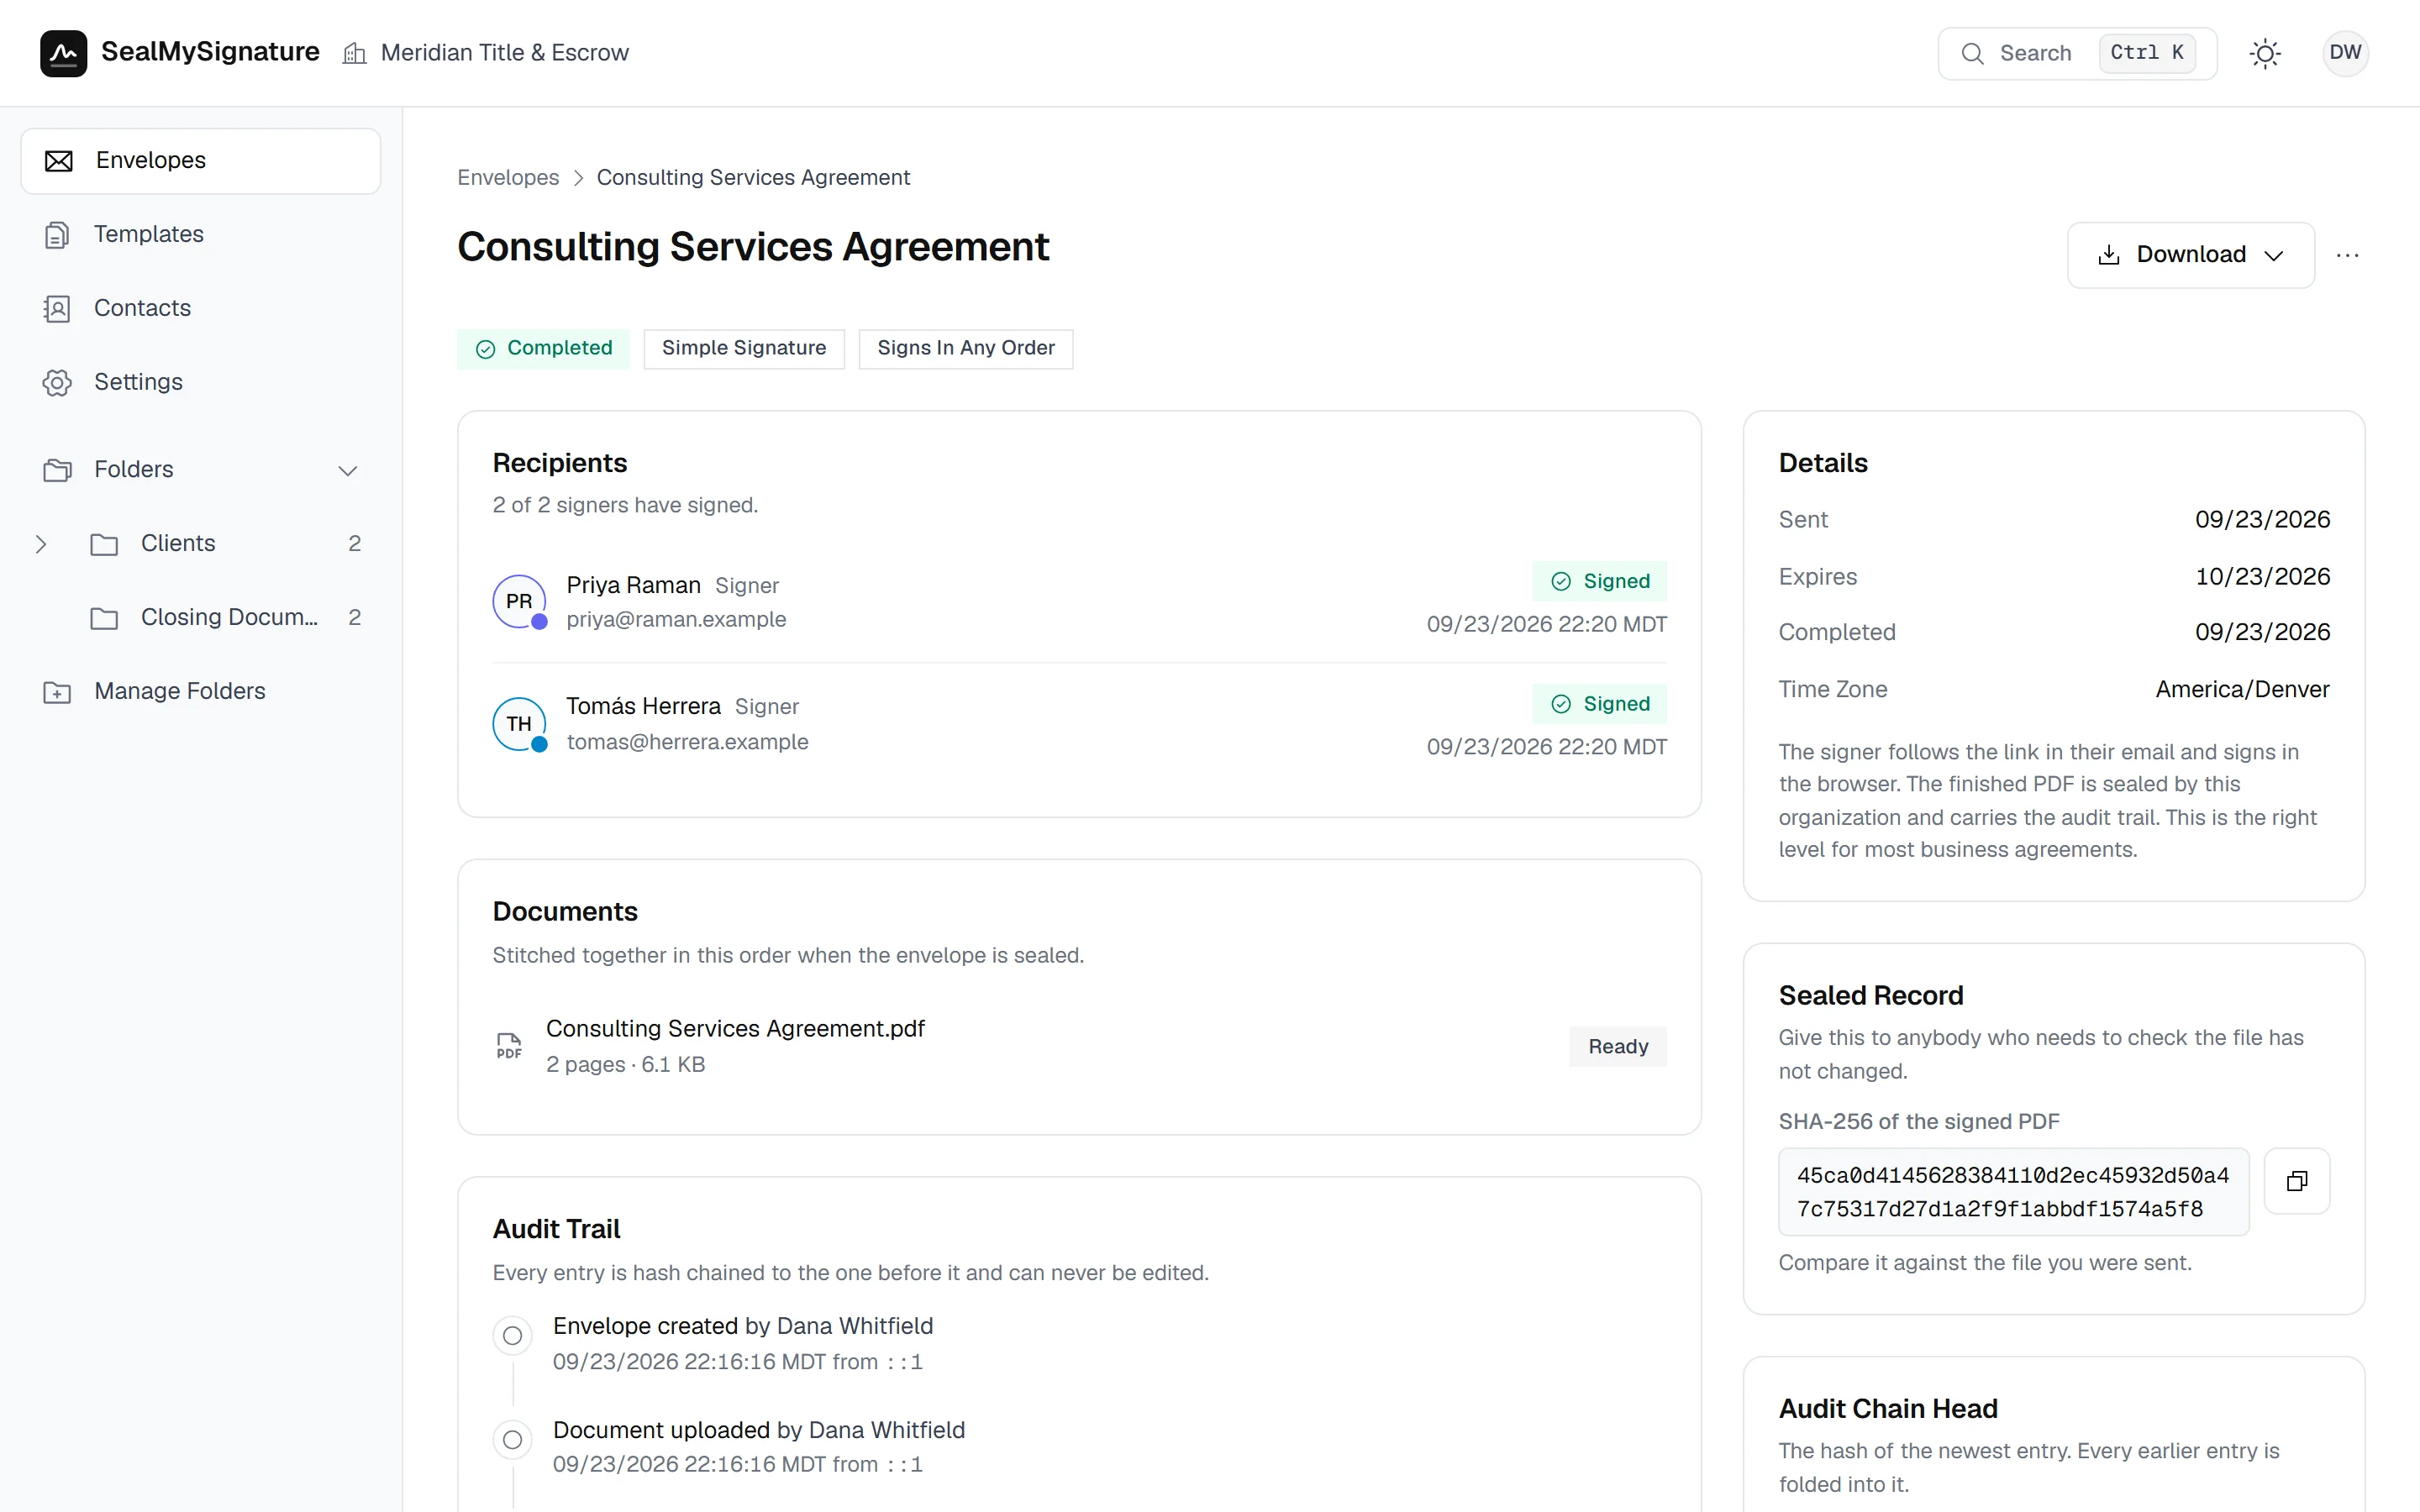The image size is (2420, 1512).
Task: Click the Envelopes breadcrumb link
Action: point(508,177)
